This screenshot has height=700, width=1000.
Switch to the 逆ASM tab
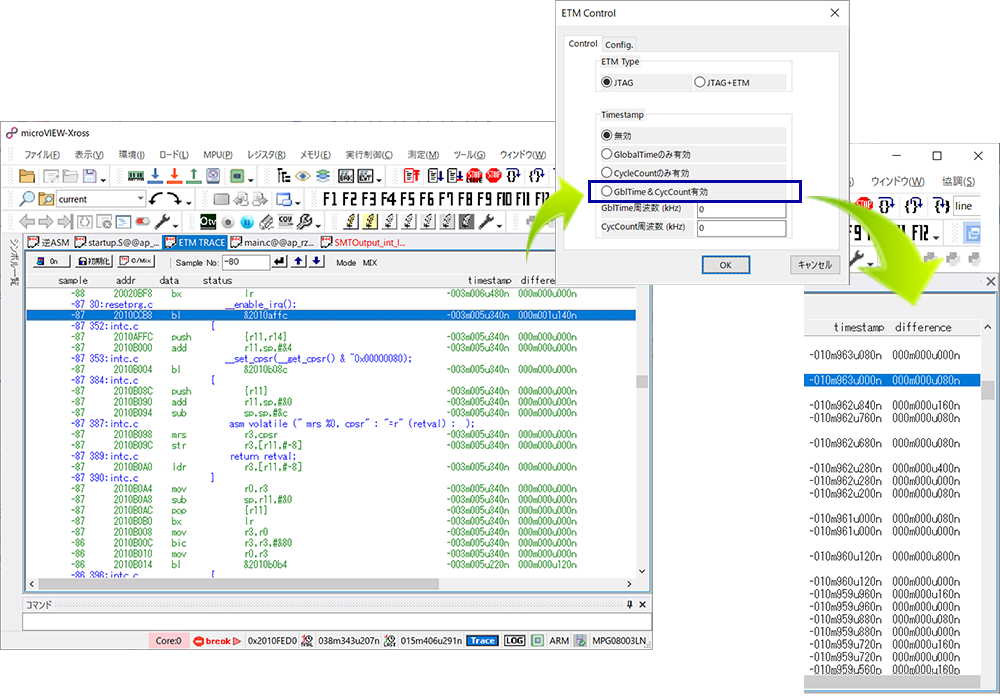pos(48,242)
